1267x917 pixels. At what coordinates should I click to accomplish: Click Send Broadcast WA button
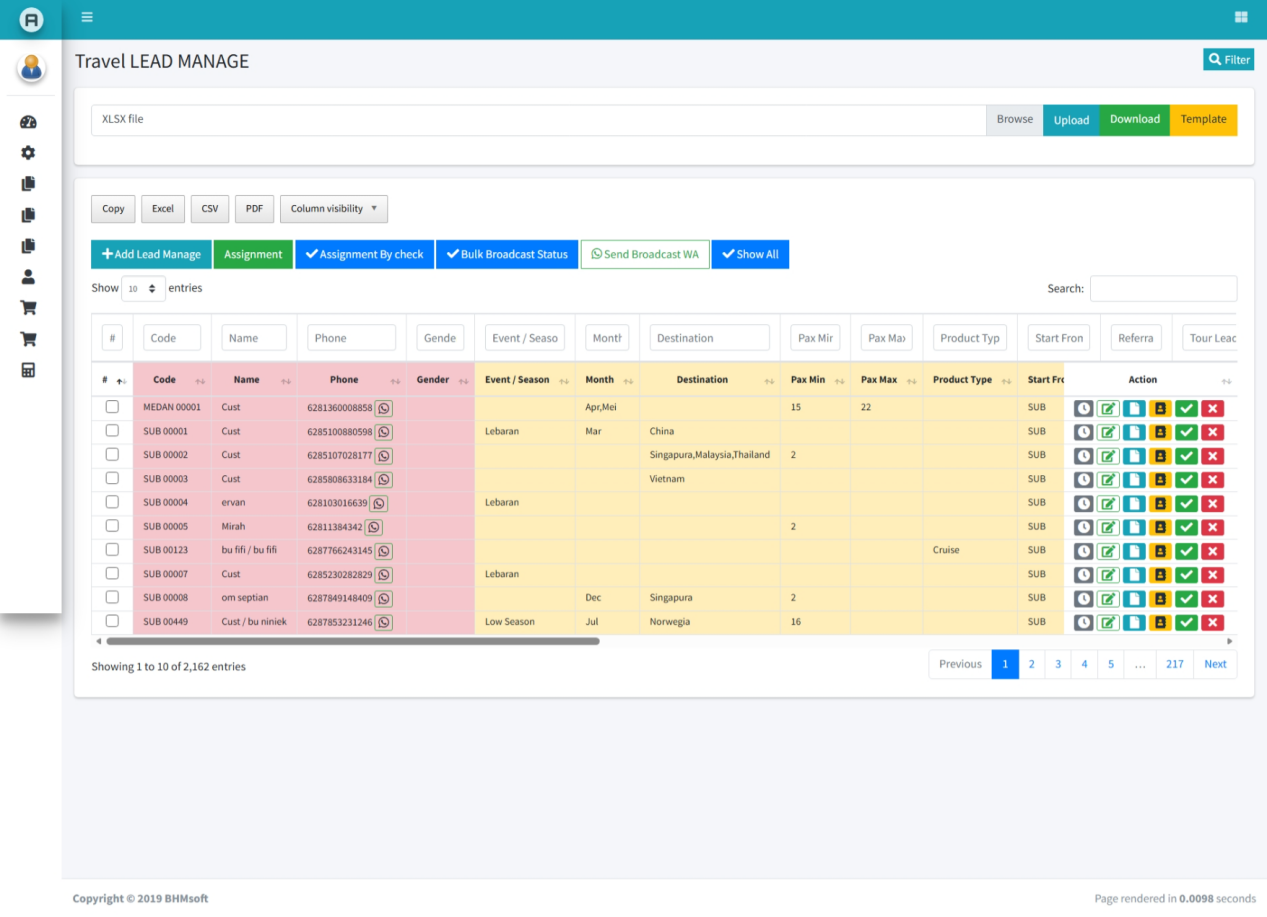coord(645,254)
